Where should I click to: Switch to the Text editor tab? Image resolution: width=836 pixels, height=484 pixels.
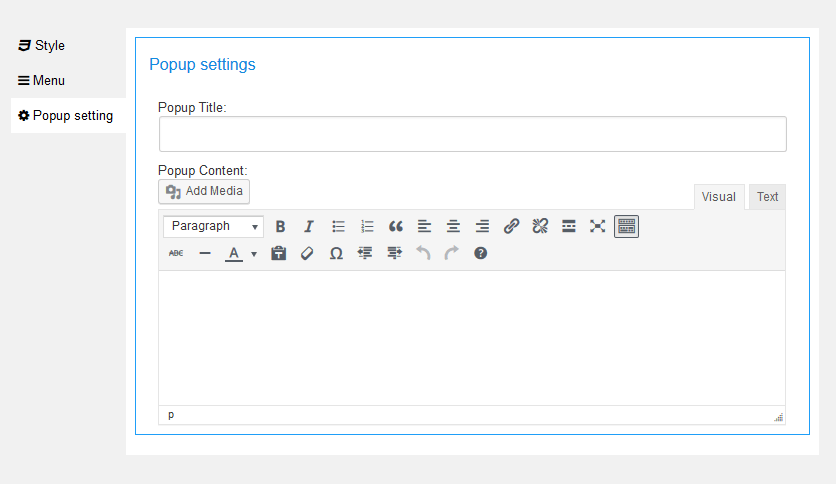tap(767, 197)
